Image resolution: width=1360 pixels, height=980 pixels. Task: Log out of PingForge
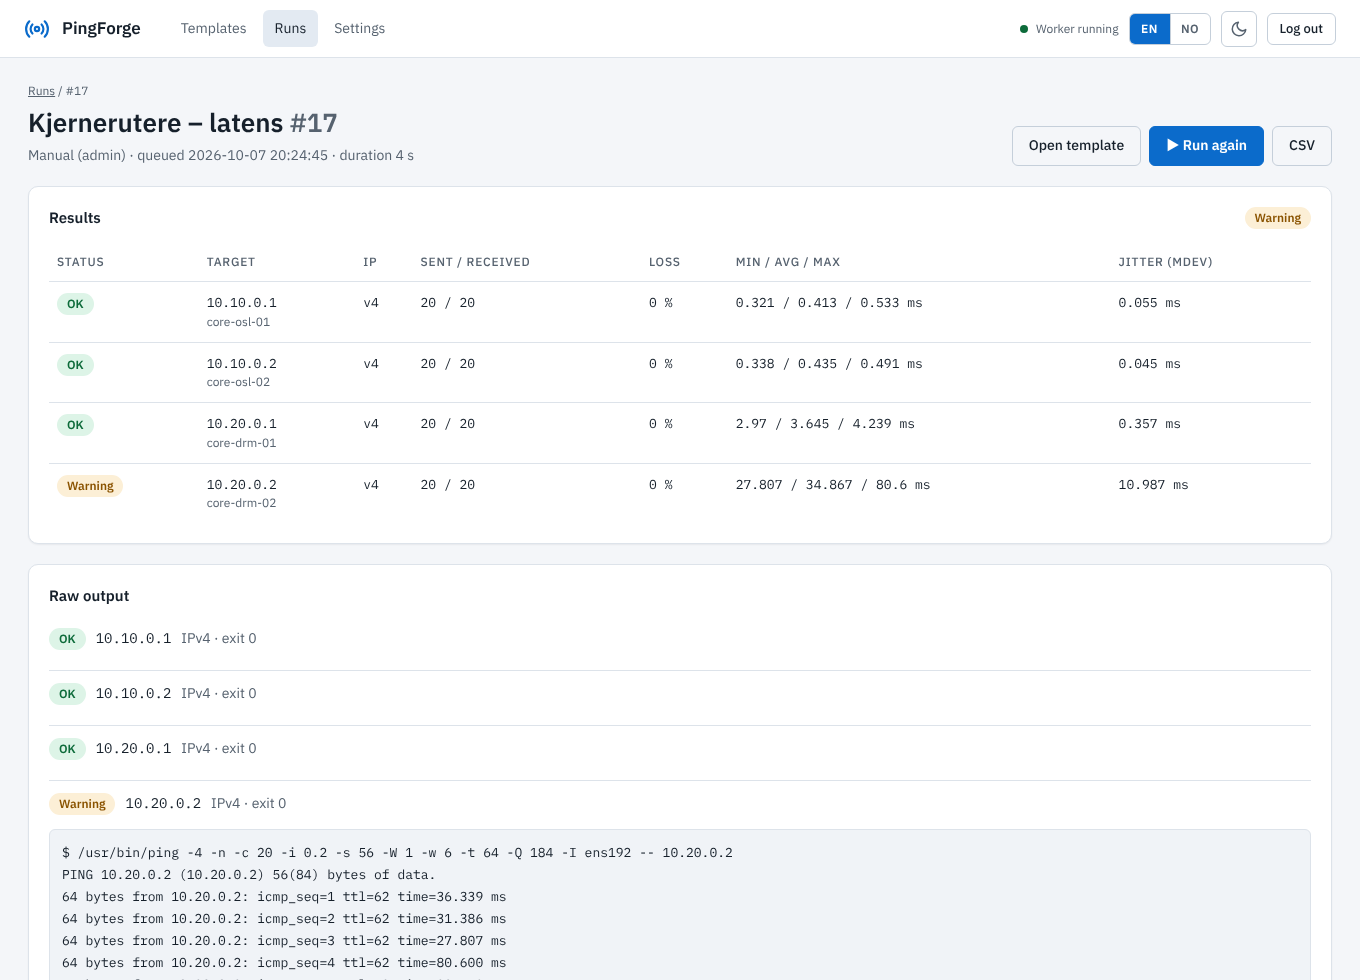pos(1301,29)
